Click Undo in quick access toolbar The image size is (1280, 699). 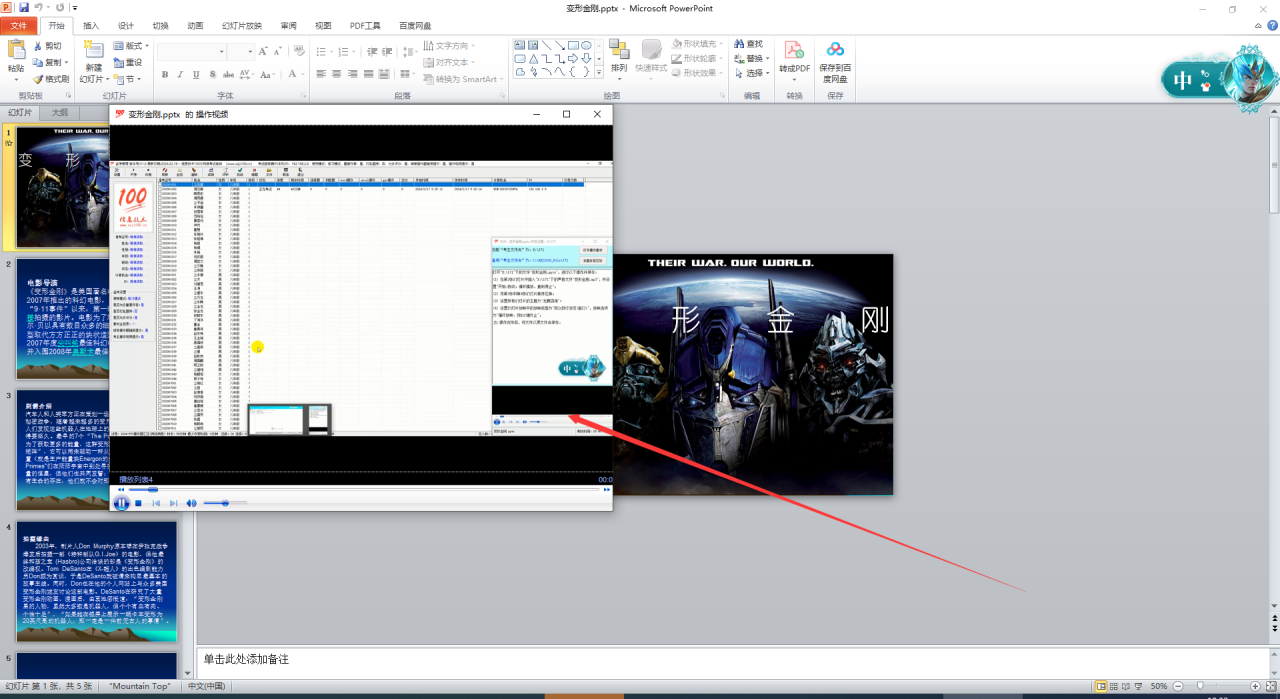pyautogui.click(x=40, y=7)
